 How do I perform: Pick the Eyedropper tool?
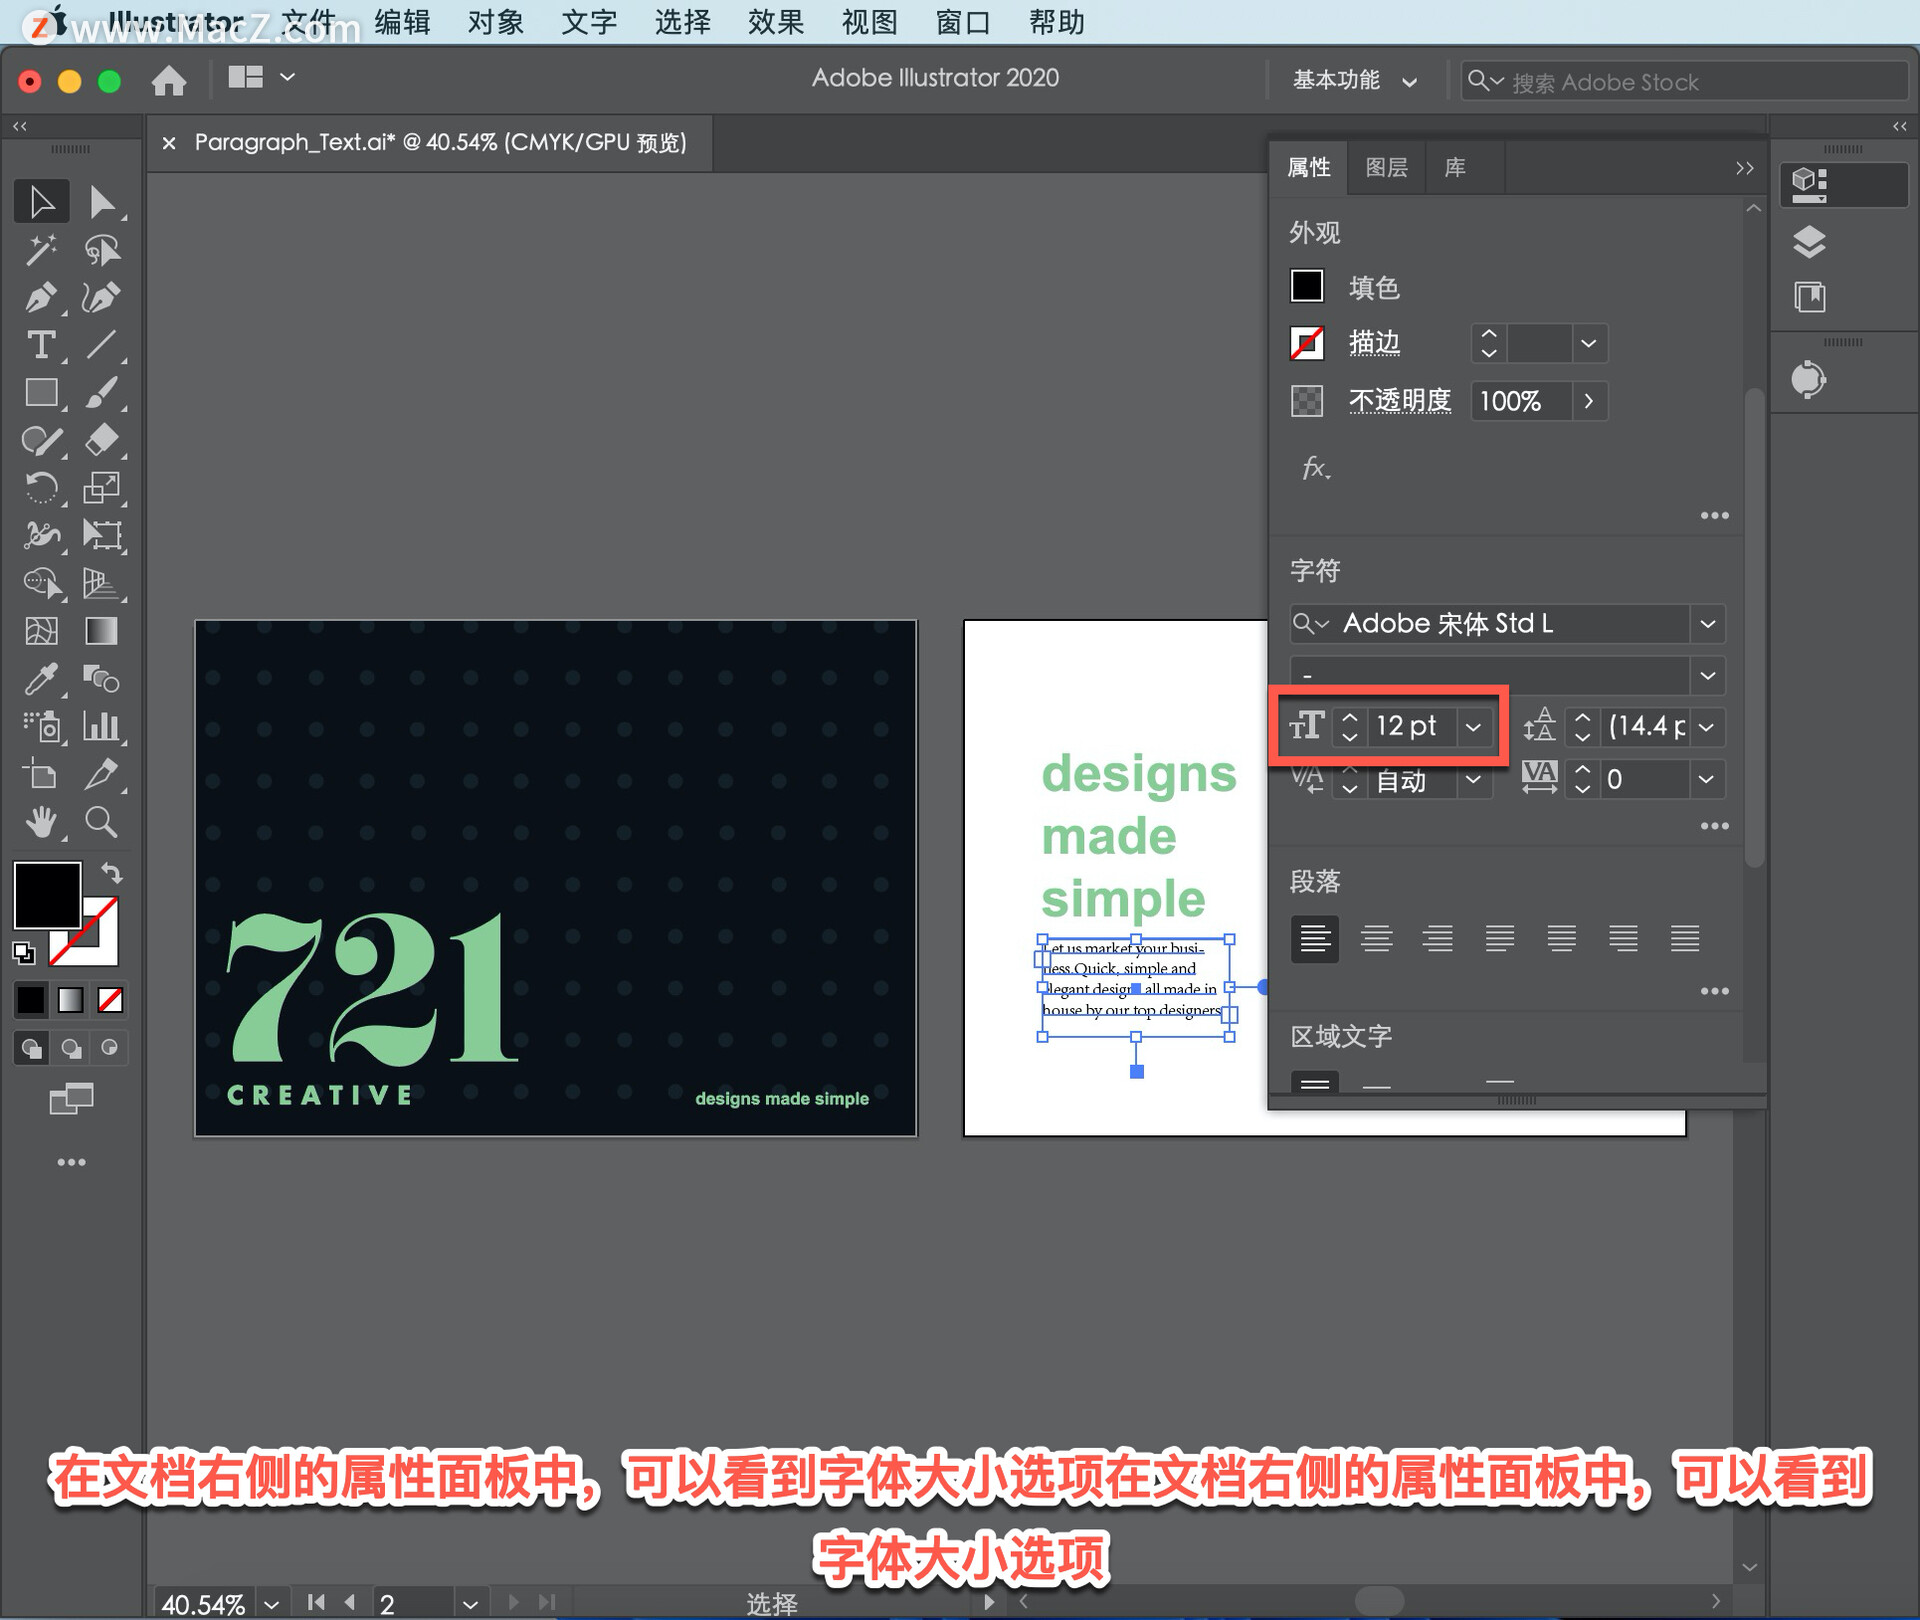41,679
